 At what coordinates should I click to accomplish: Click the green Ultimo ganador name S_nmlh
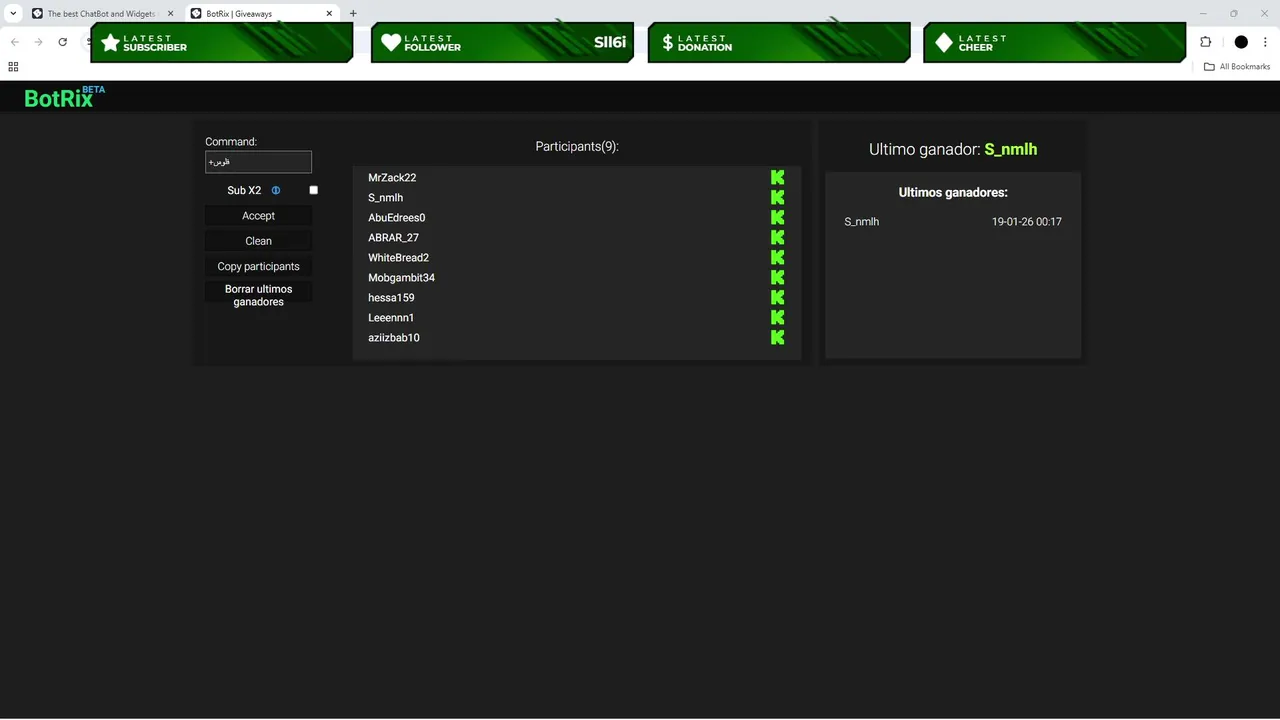pos(1011,149)
